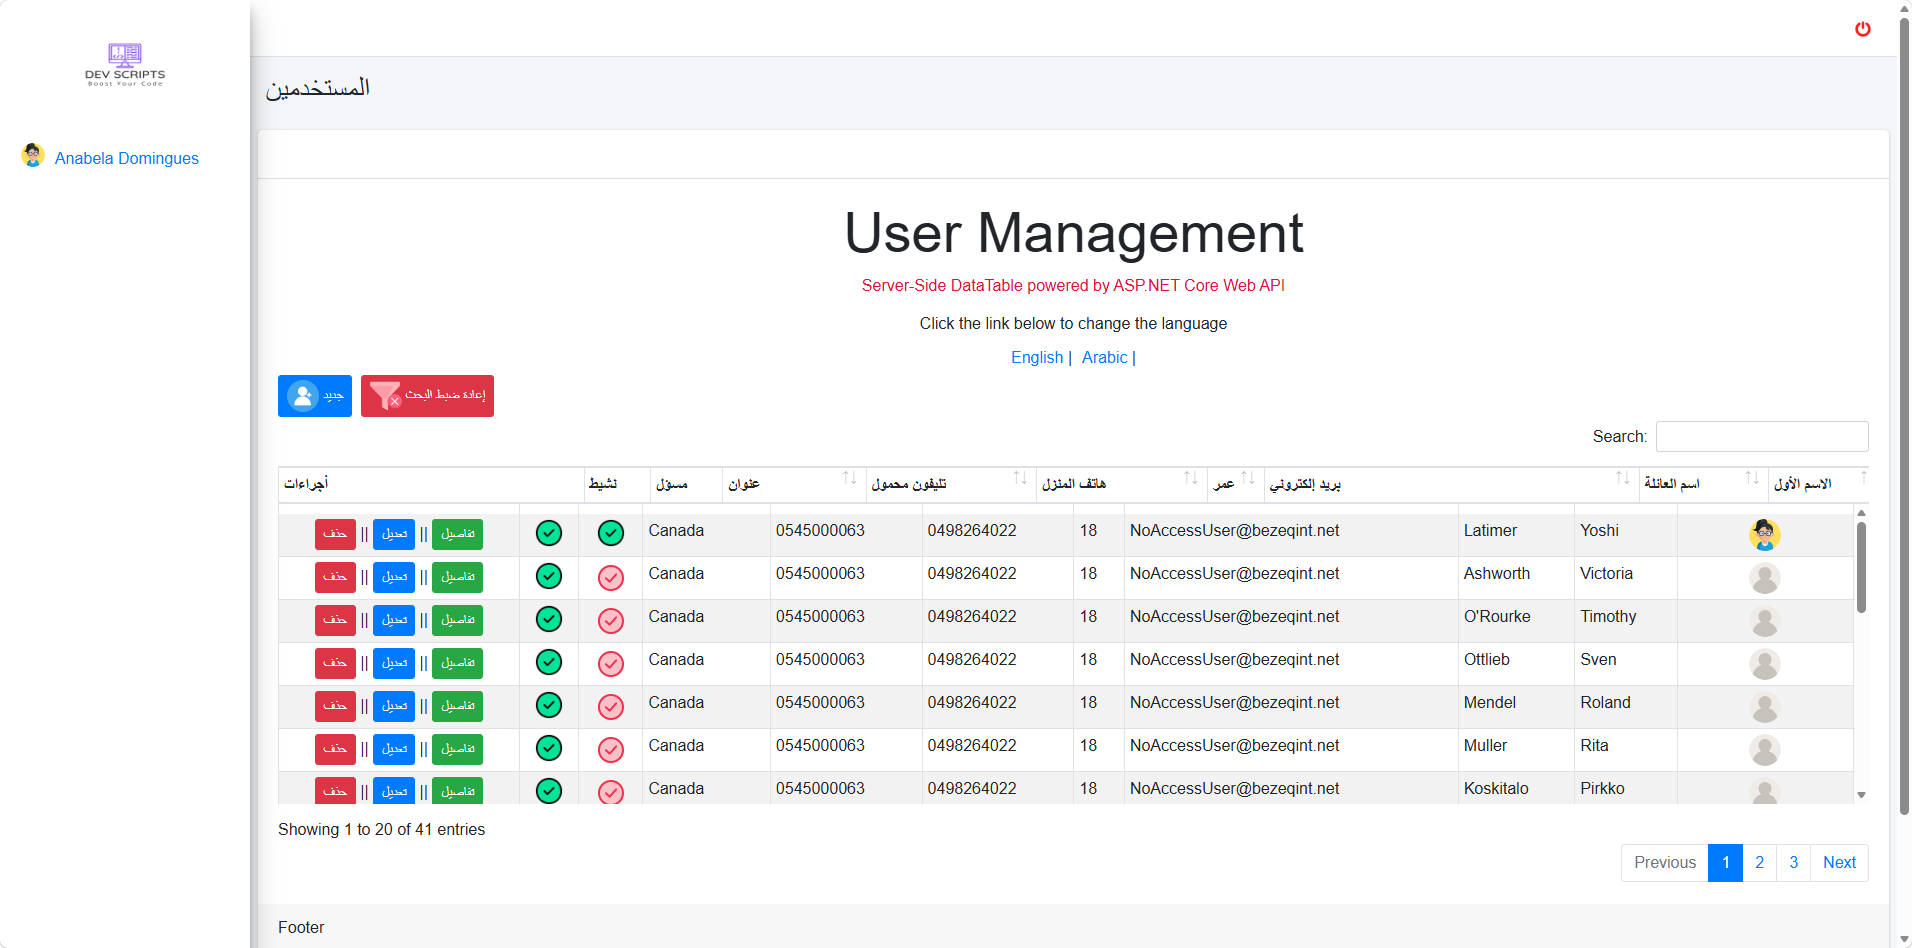1912x948 pixels.
Task: Open details (تفاصيل) for Victoria Ashworth
Action: [457, 577]
